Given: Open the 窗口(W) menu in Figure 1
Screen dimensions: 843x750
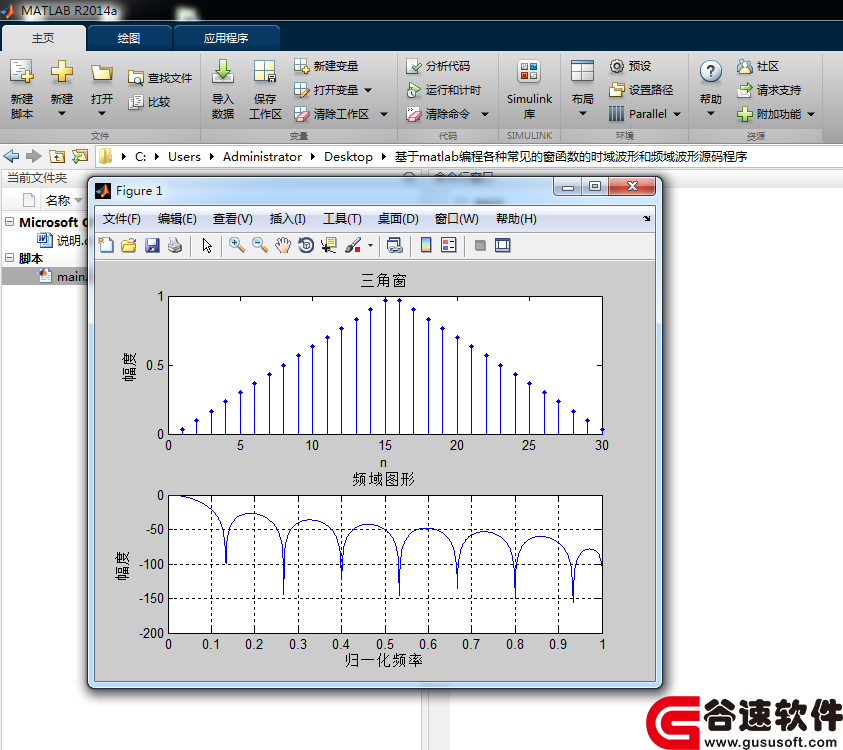Looking at the screenshot, I should coord(456,219).
